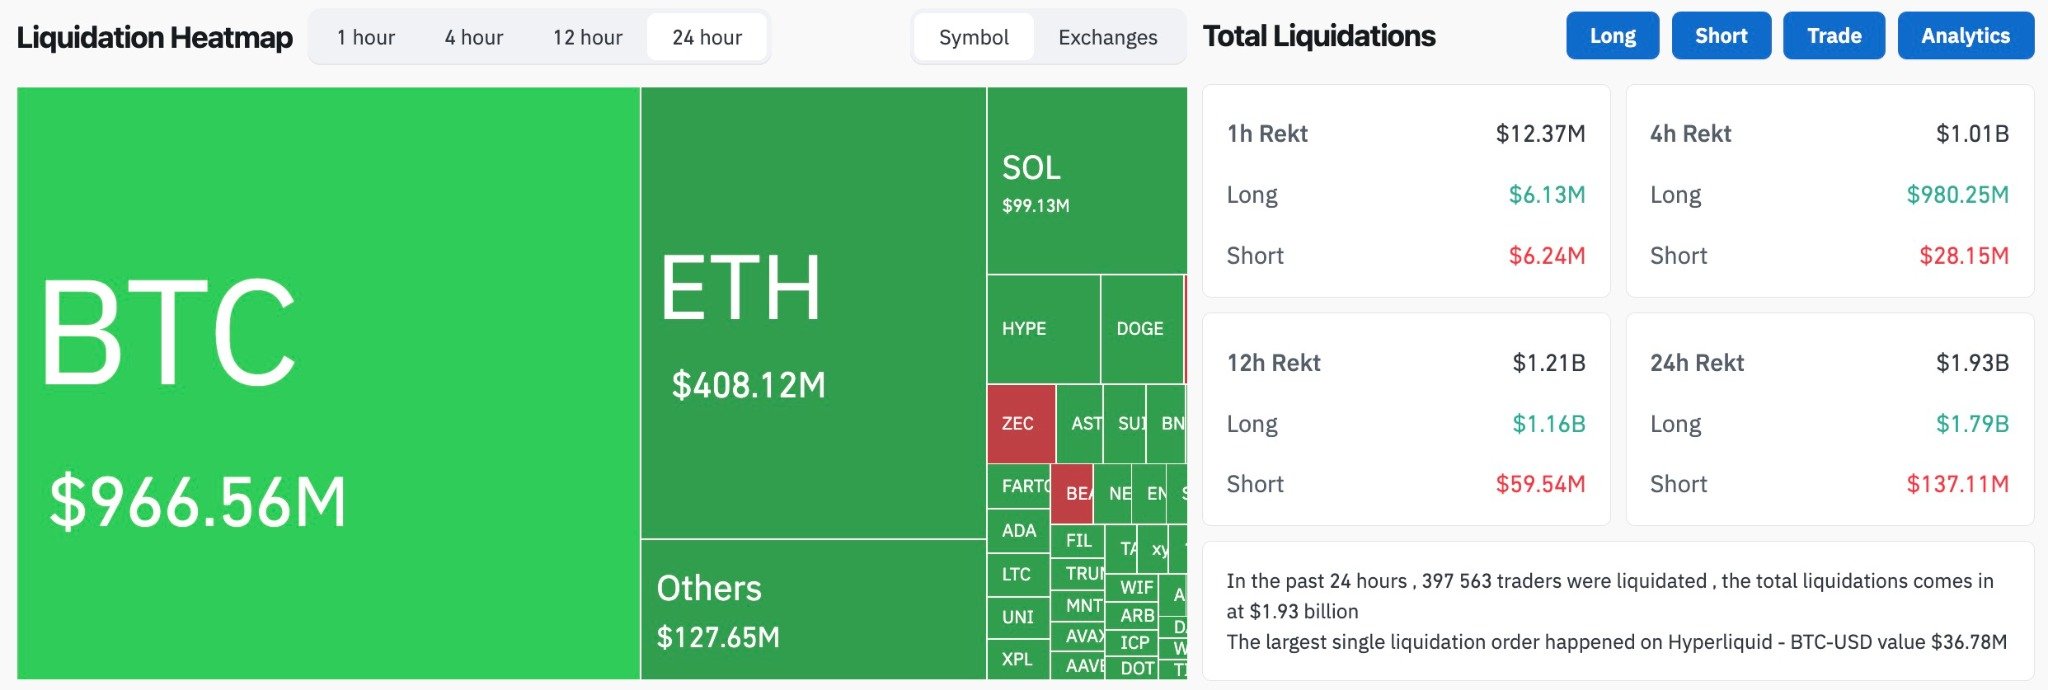Click the SOL heatmap tile

pyautogui.click(x=1086, y=181)
